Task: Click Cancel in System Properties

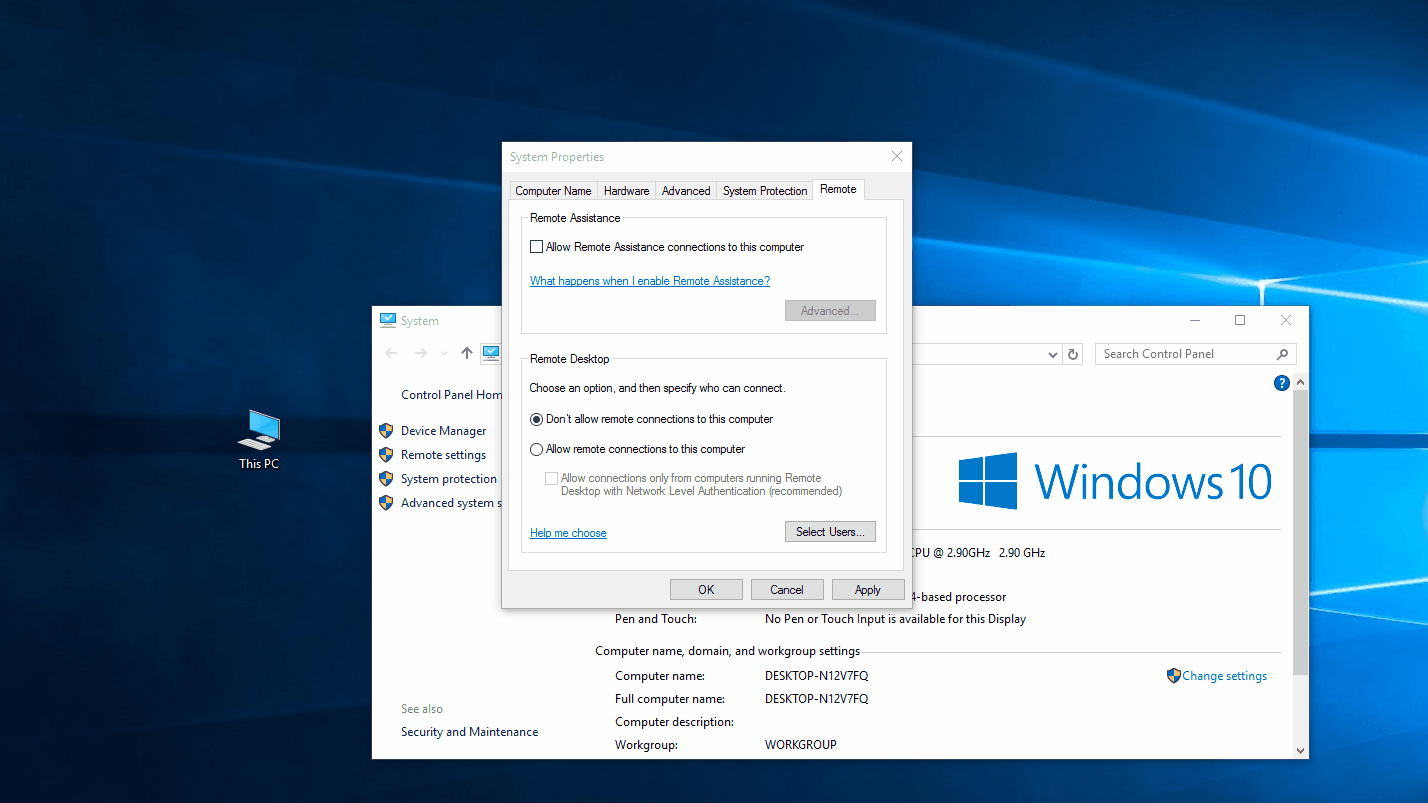Action: (787, 590)
